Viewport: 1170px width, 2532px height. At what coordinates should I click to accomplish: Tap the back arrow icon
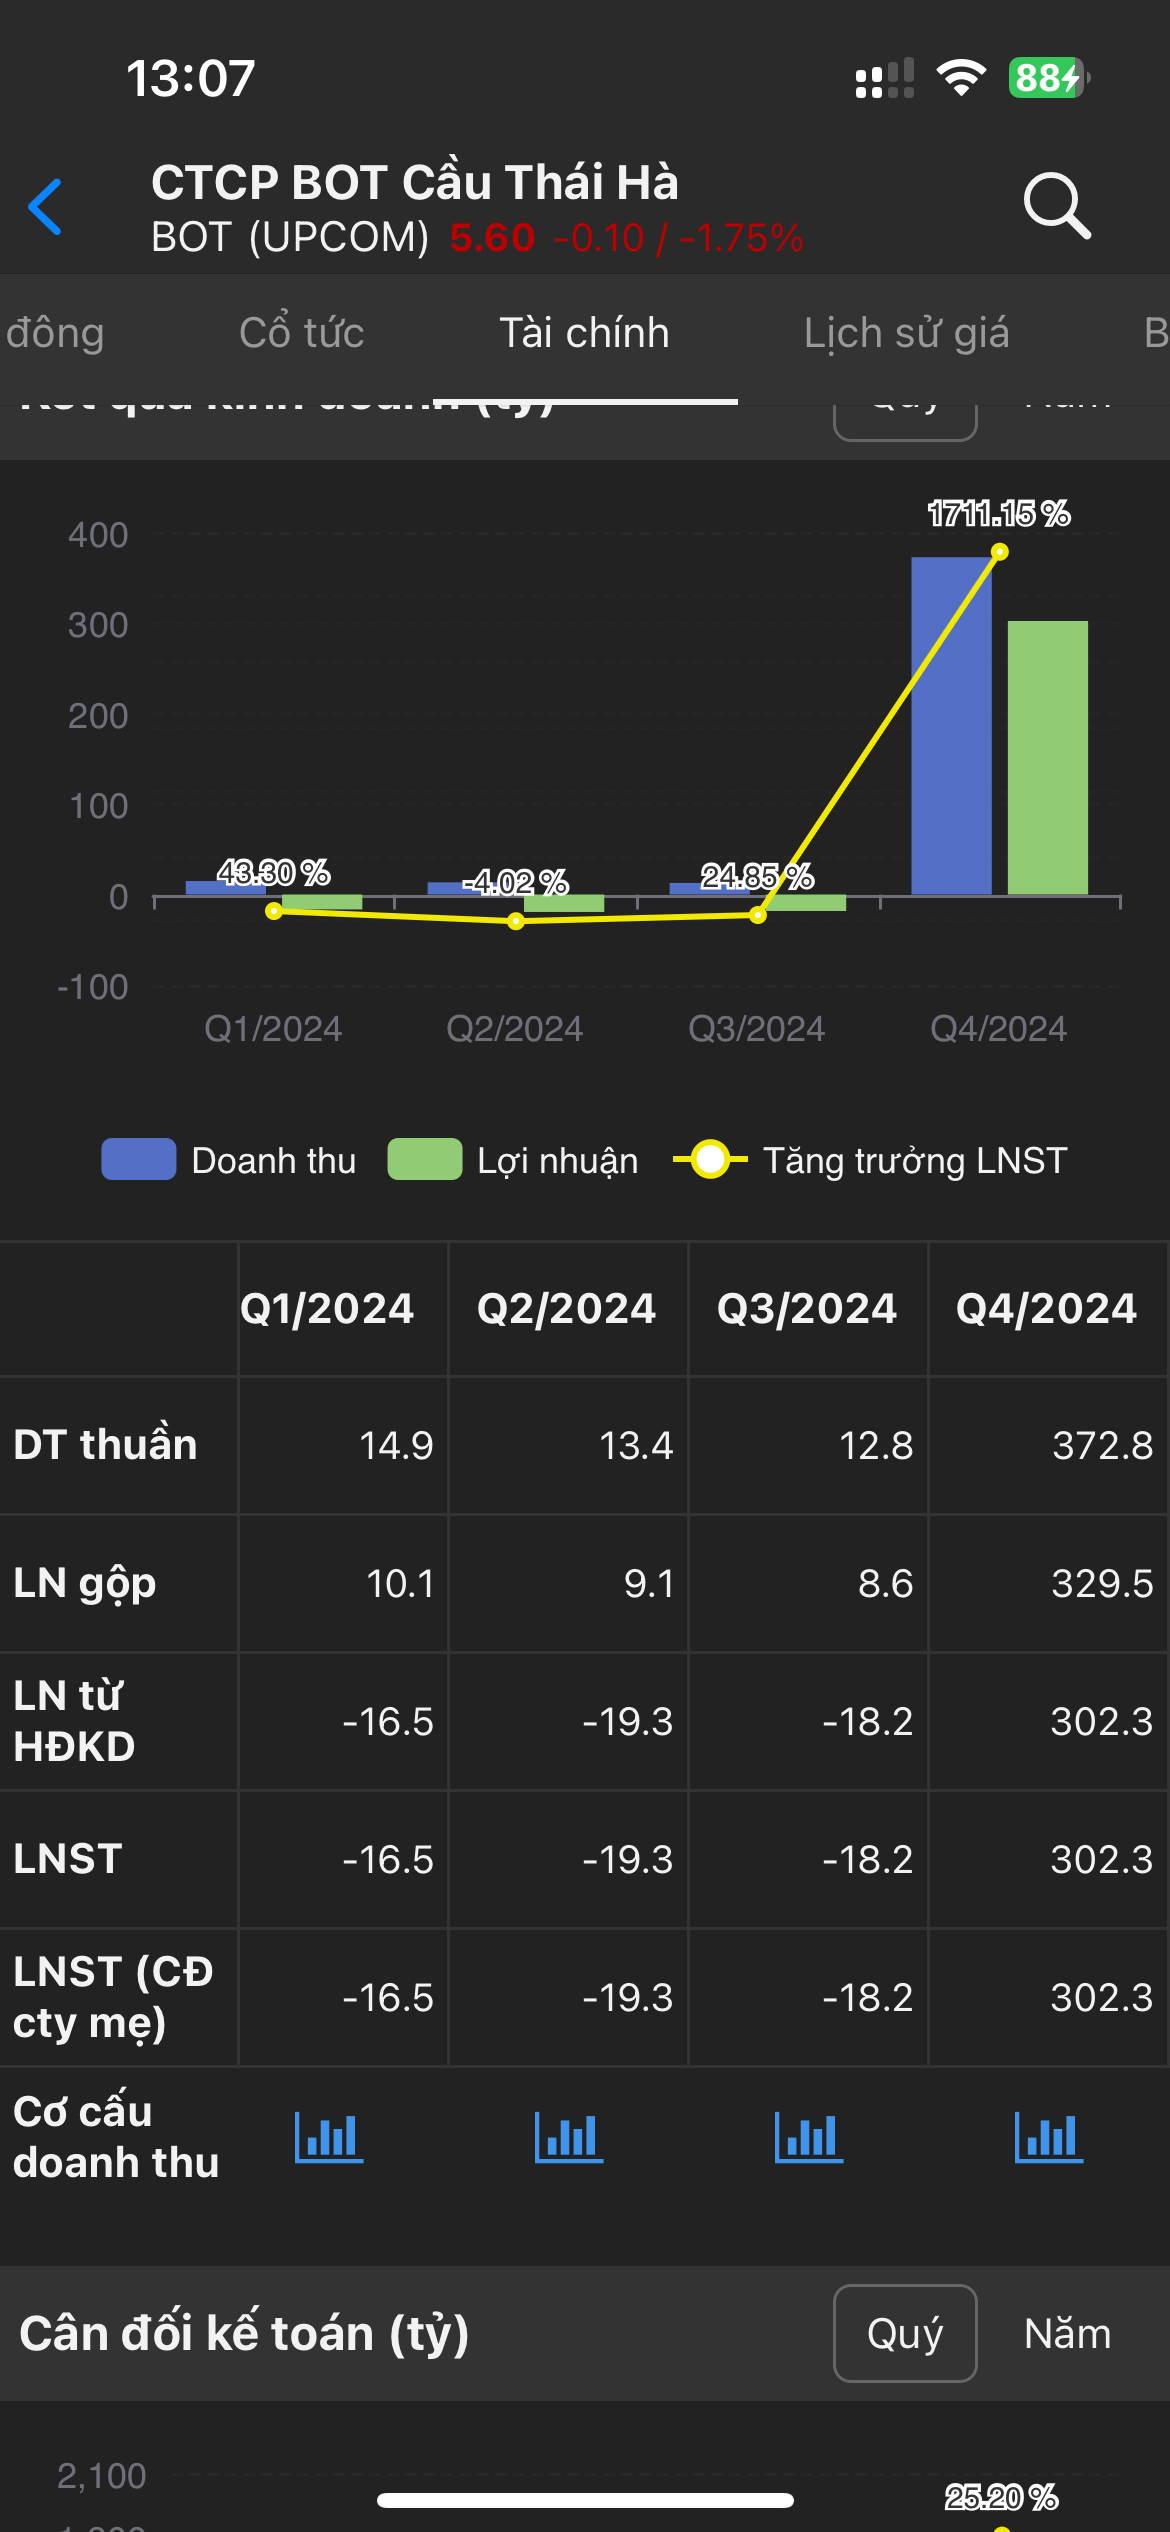46,207
